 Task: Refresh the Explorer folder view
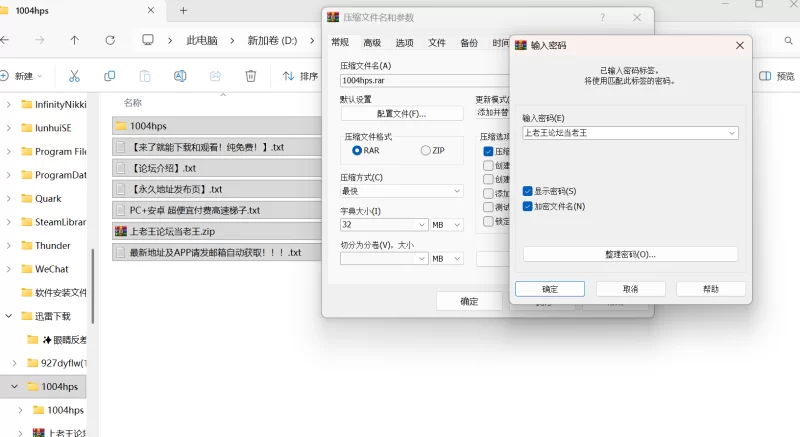tap(110, 40)
